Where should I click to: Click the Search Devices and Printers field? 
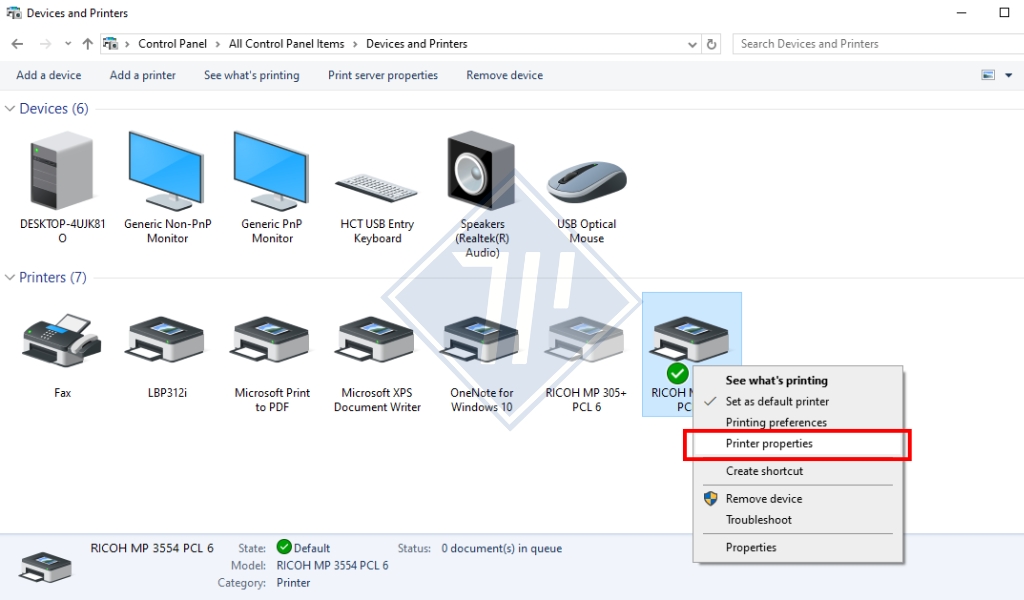tap(870, 44)
